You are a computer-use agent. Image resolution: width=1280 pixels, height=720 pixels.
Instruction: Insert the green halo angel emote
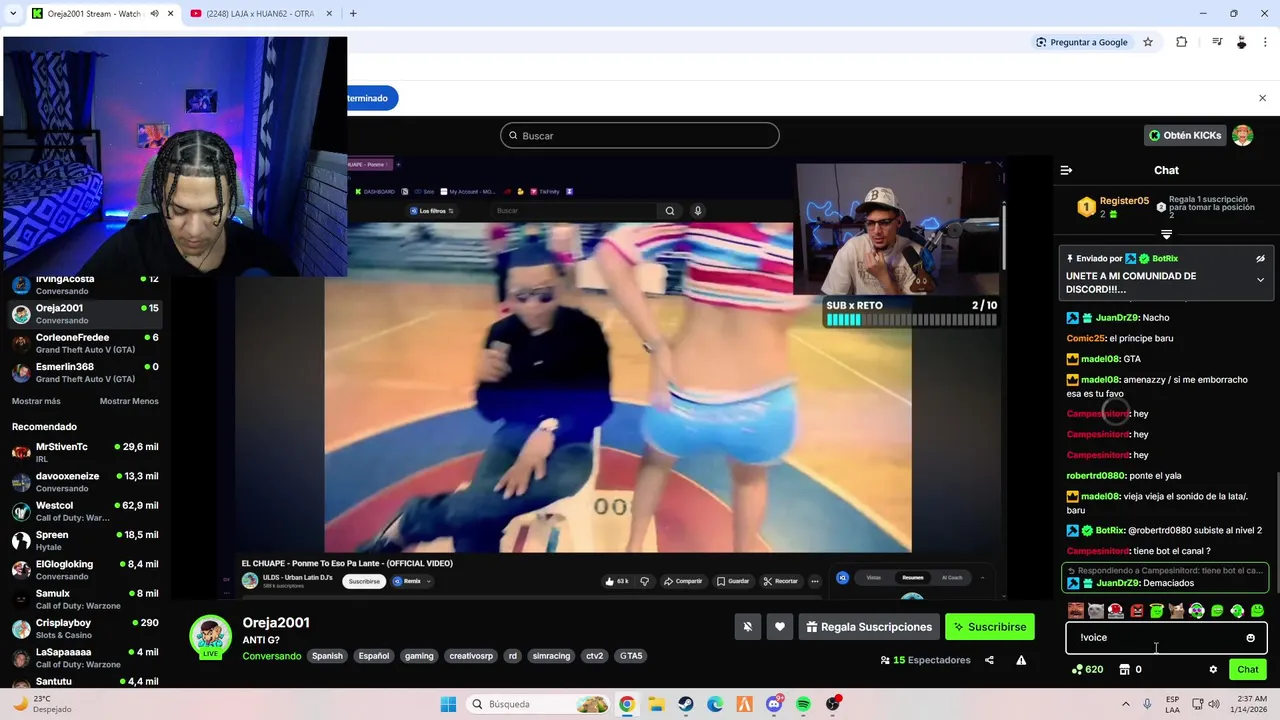pyautogui.click(x=1156, y=610)
